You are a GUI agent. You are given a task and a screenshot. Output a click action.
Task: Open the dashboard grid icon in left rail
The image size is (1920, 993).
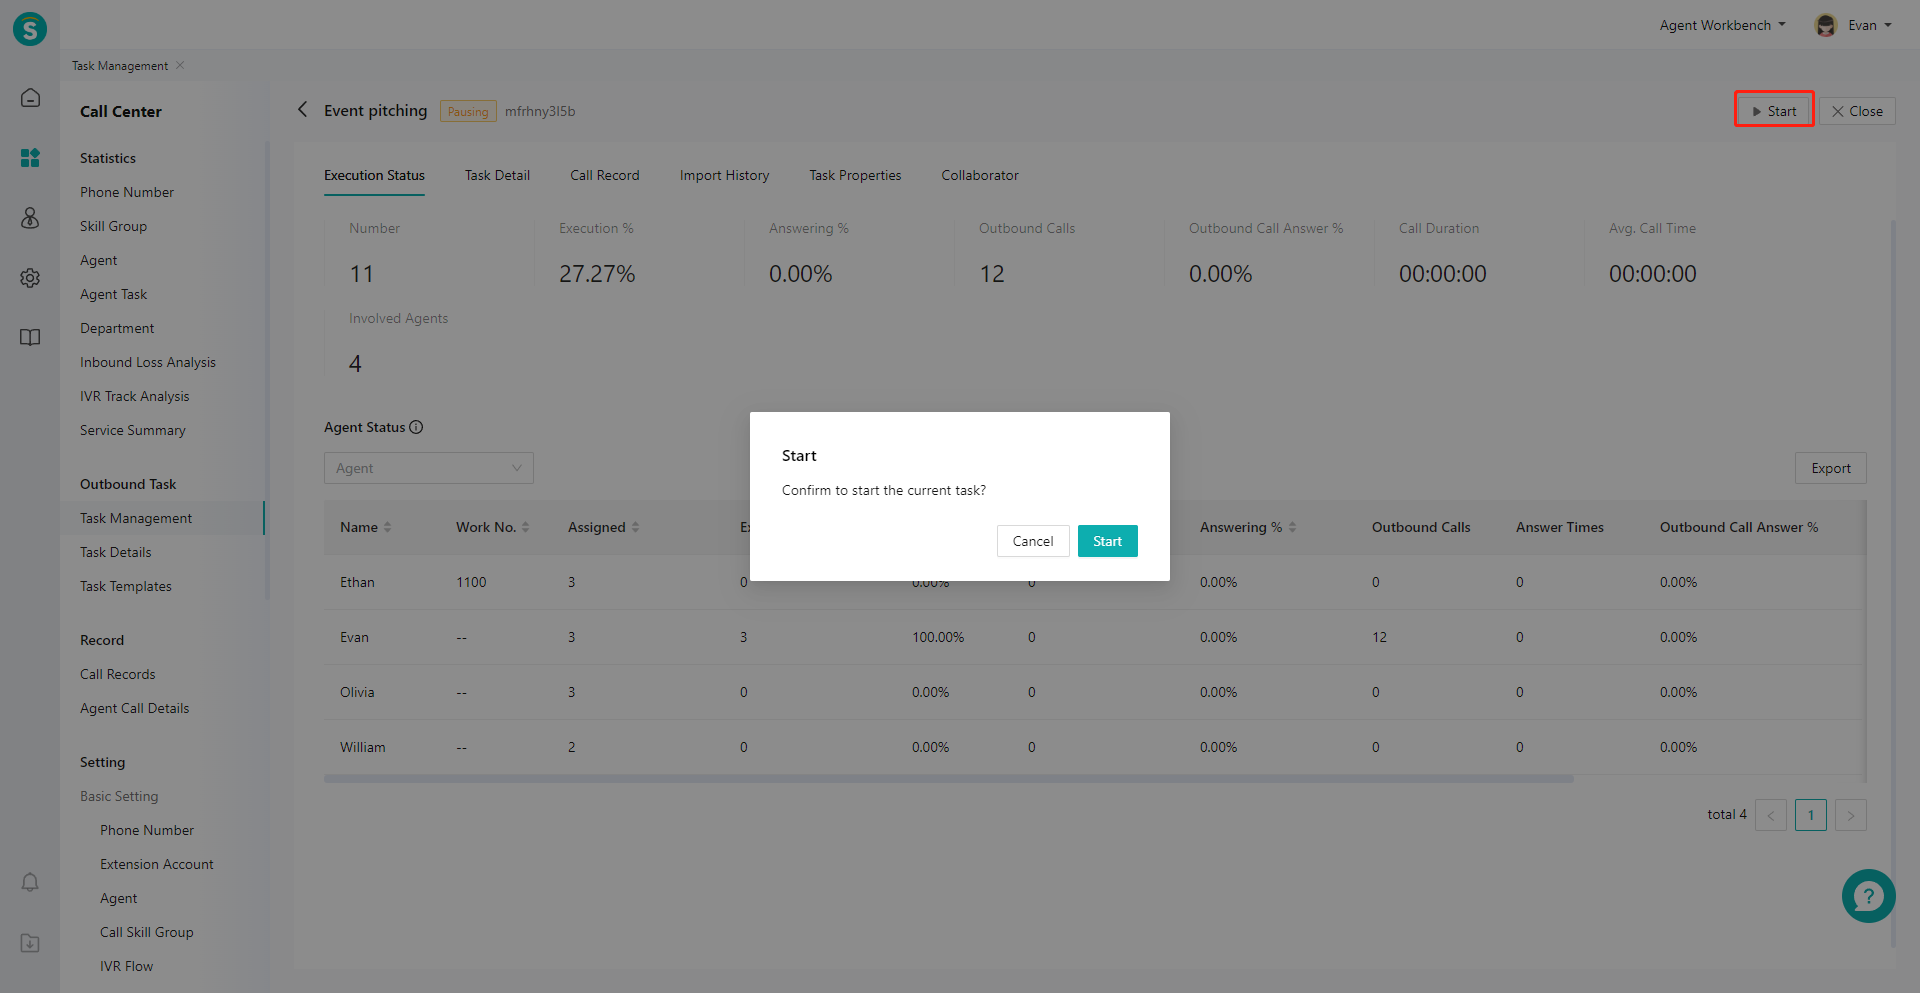point(30,158)
